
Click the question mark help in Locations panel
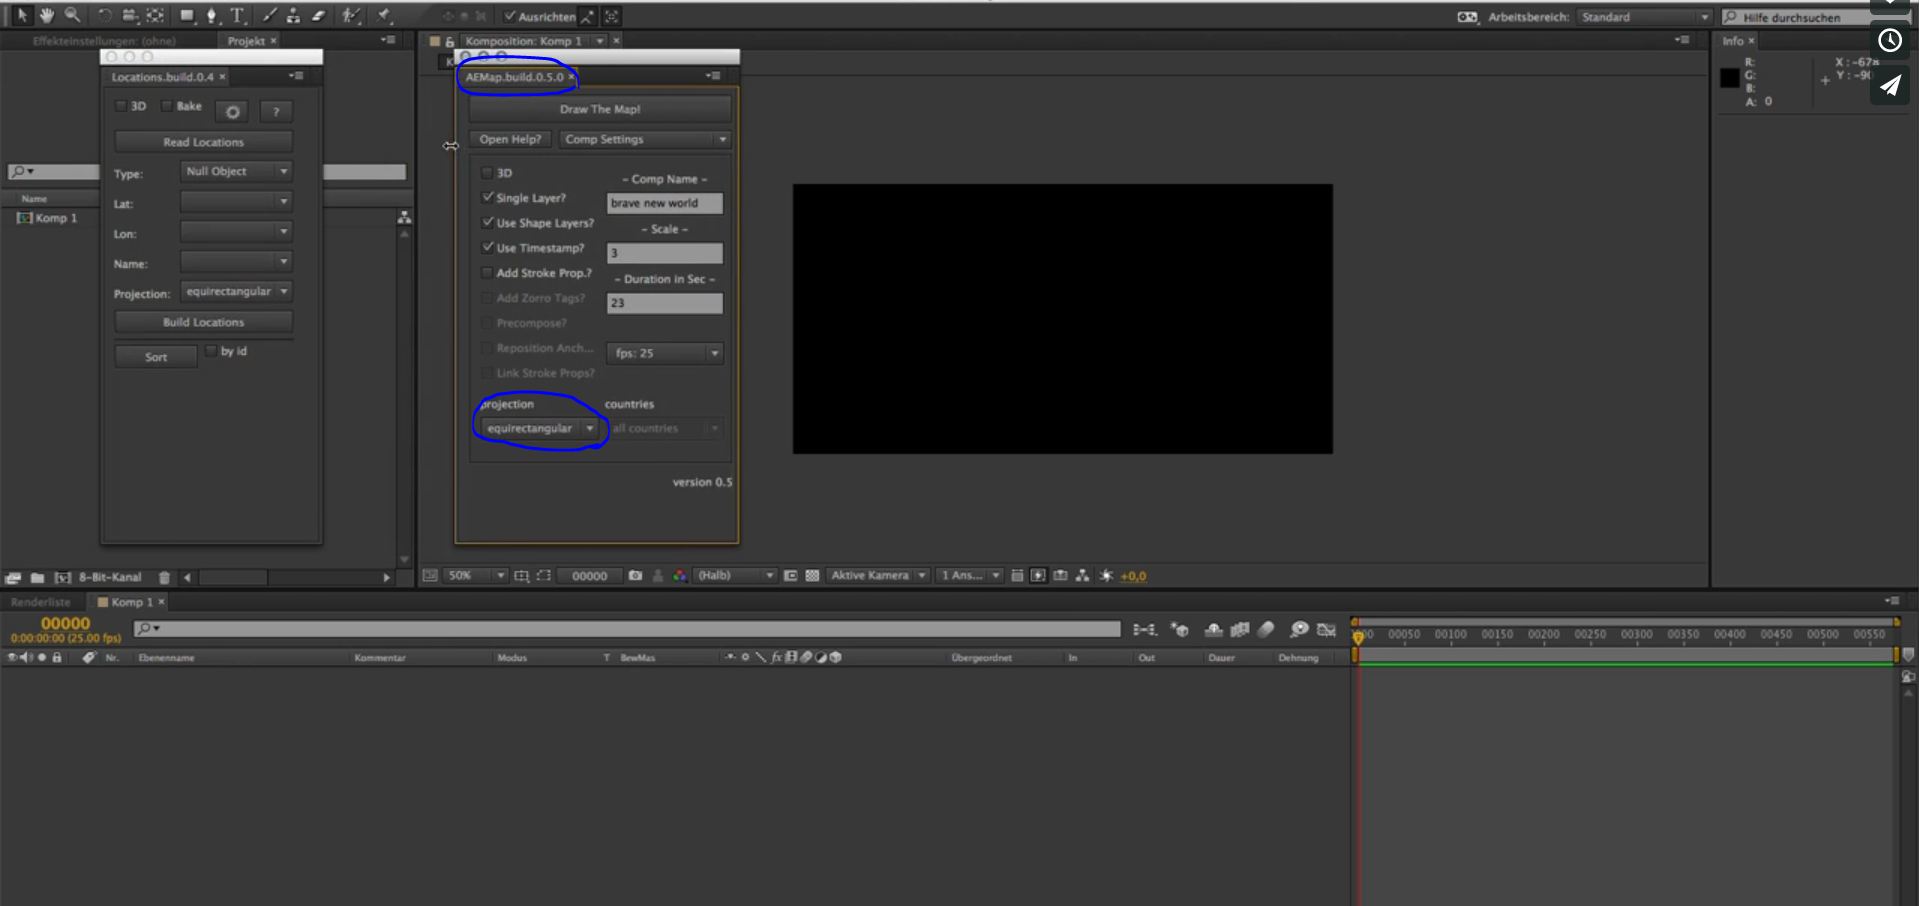click(276, 112)
